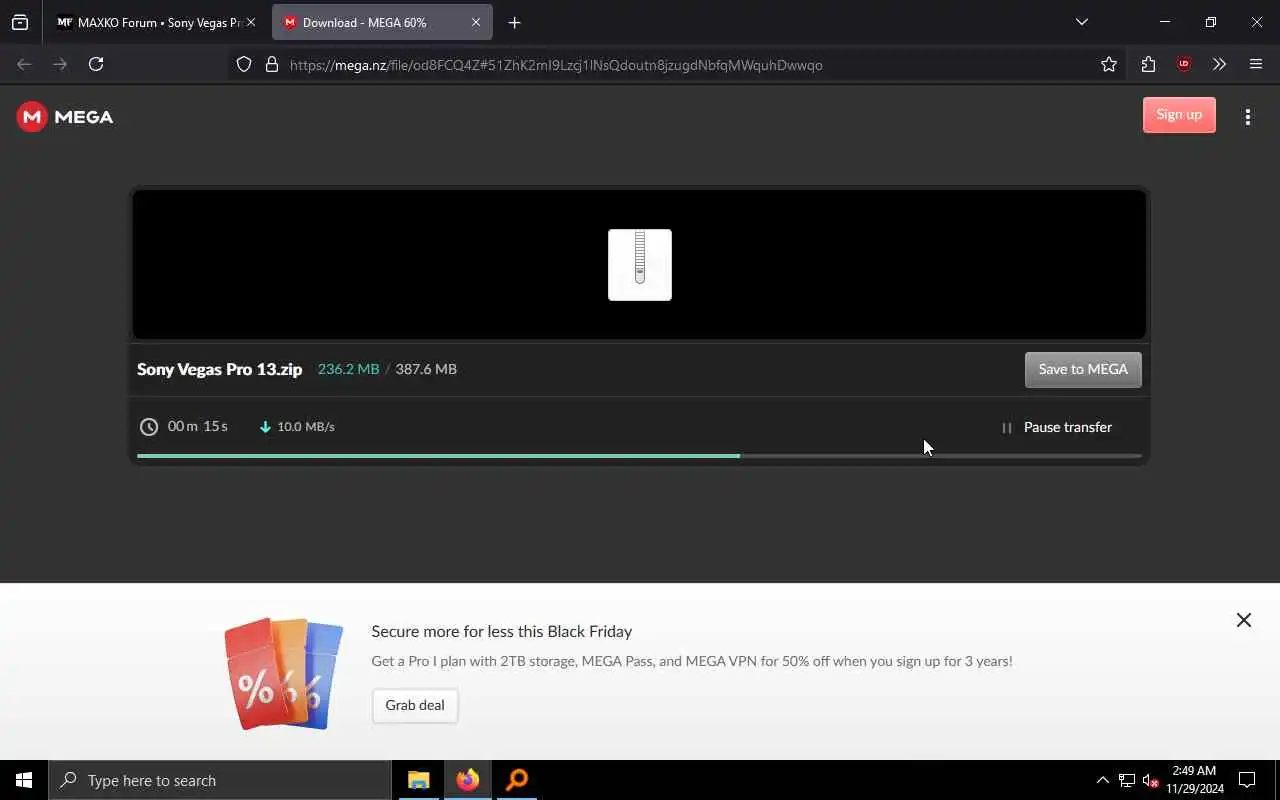The height and width of the screenshot is (800, 1280).
Task: Open the orange magnifier taskbar app
Action: 517,780
